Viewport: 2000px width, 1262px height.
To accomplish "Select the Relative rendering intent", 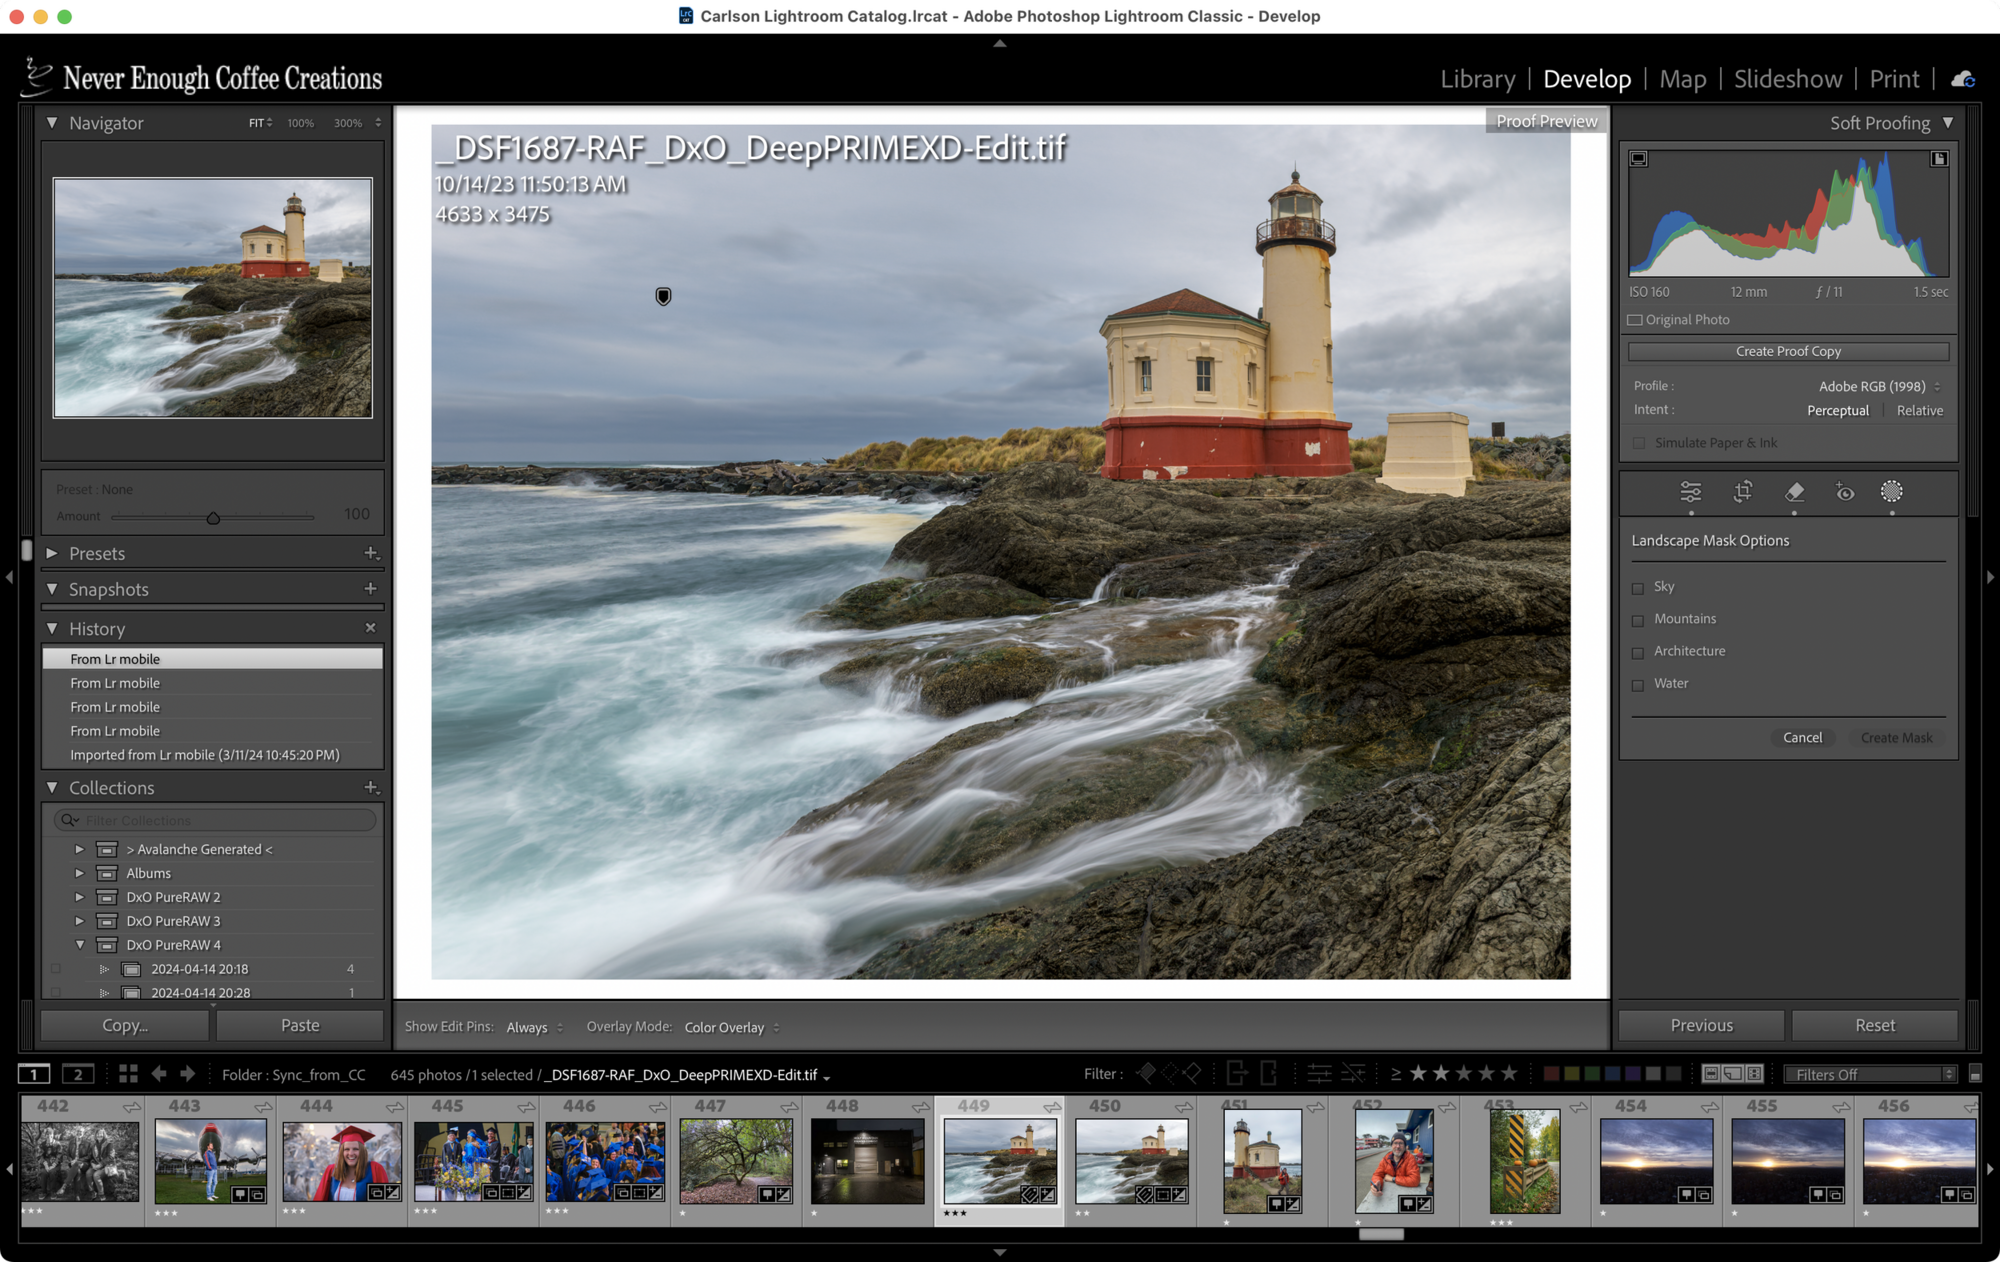I will 1920,410.
